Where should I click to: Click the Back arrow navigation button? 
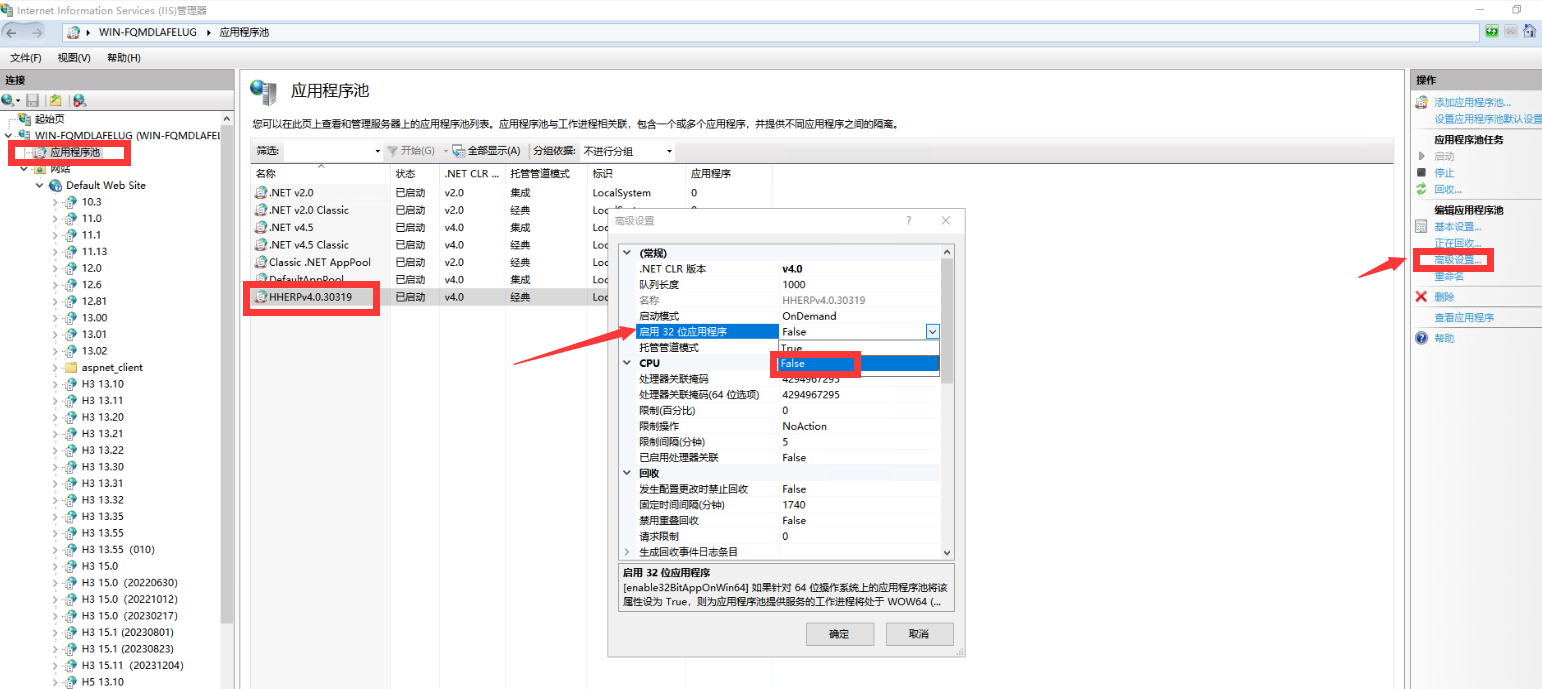click(12, 32)
